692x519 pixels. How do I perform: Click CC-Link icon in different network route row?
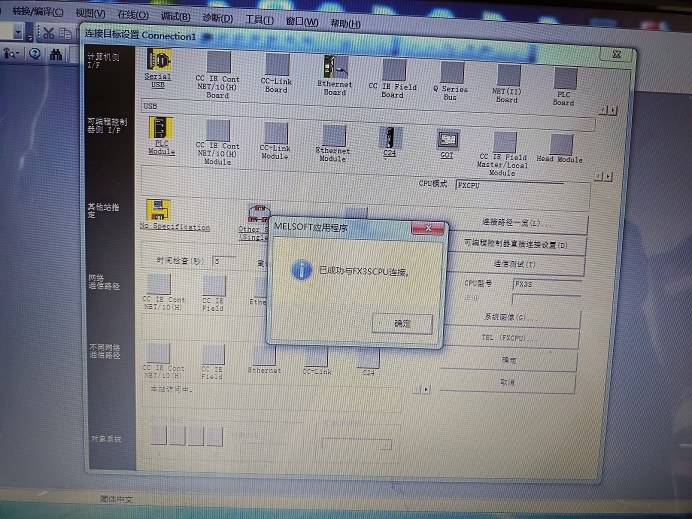point(316,357)
